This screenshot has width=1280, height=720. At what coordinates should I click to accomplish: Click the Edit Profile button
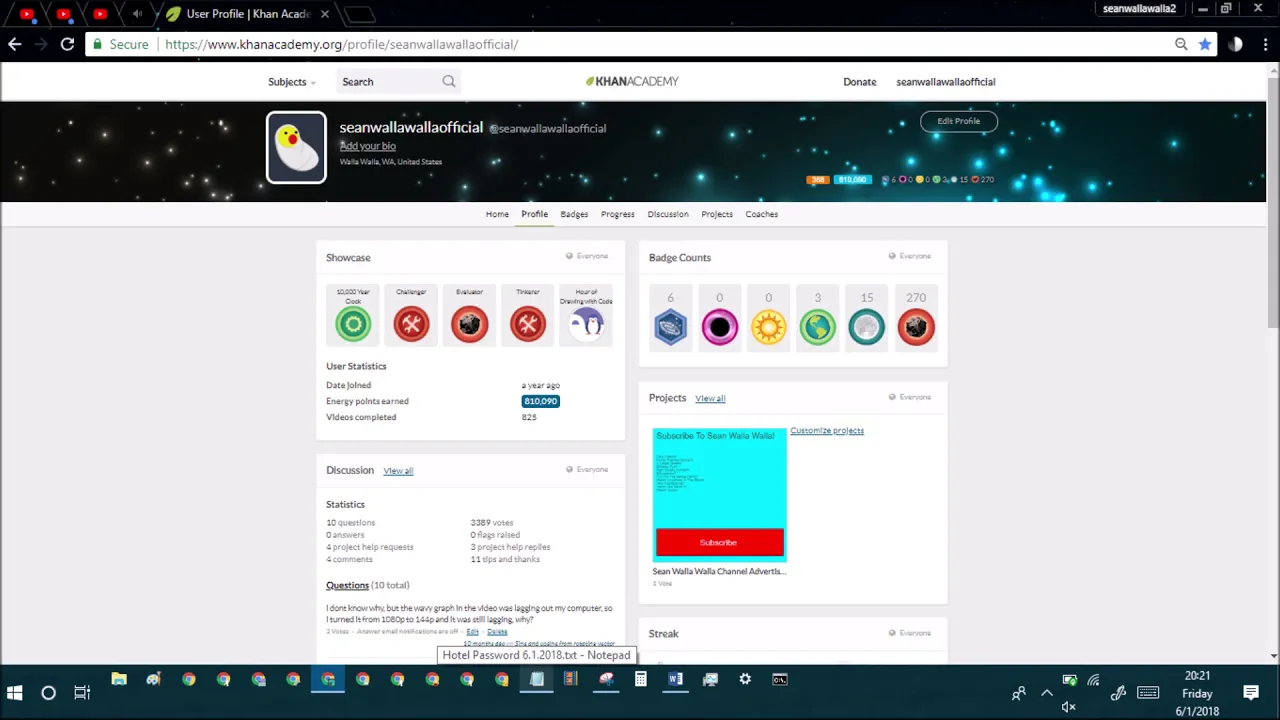(x=958, y=121)
